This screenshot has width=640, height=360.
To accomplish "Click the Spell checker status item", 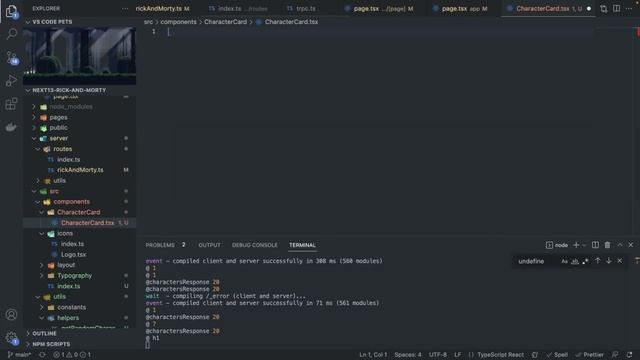I will tap(557, 355).
